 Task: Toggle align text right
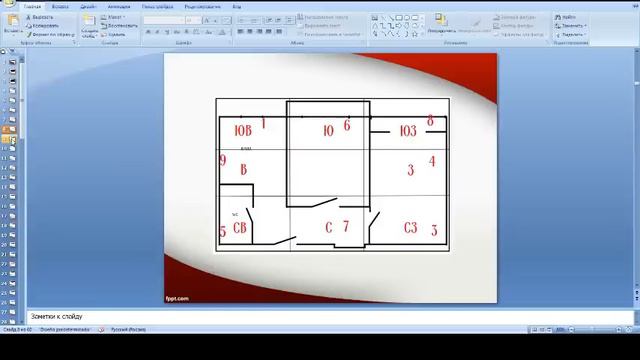[259, 31]
